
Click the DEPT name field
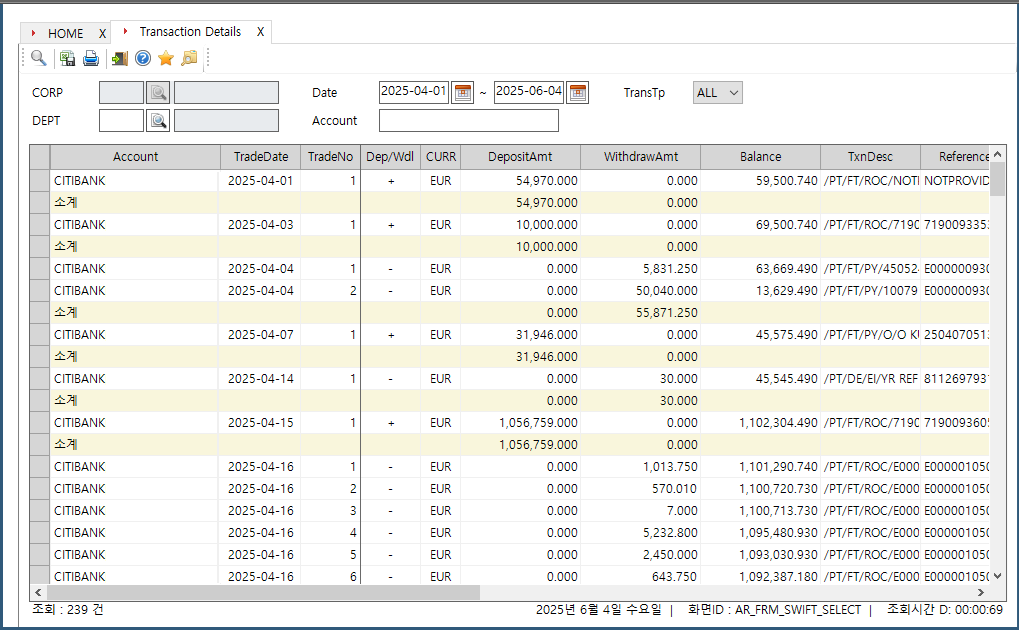[226, 120]
